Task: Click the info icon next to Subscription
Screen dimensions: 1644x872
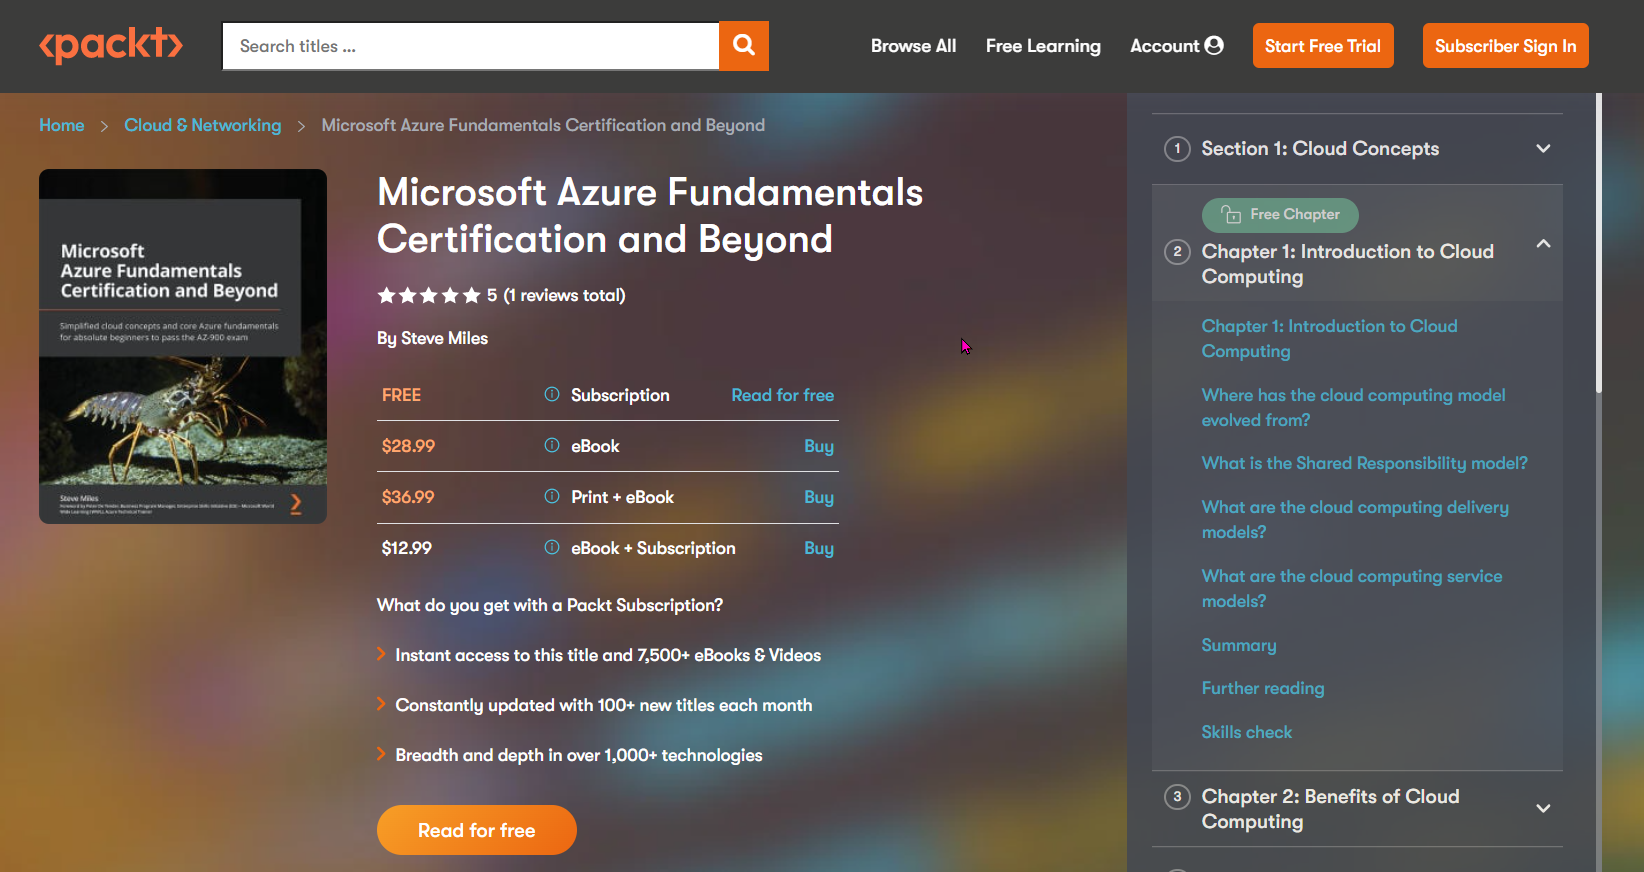Action: click(552, 395)
